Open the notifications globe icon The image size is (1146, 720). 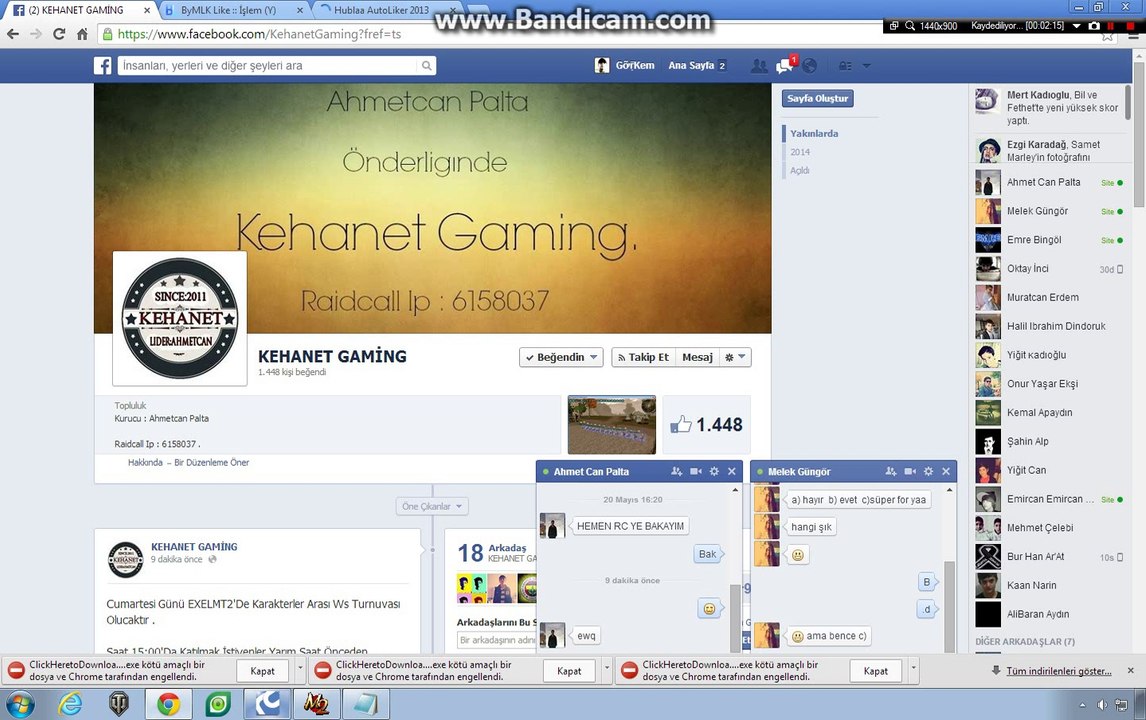809,66
